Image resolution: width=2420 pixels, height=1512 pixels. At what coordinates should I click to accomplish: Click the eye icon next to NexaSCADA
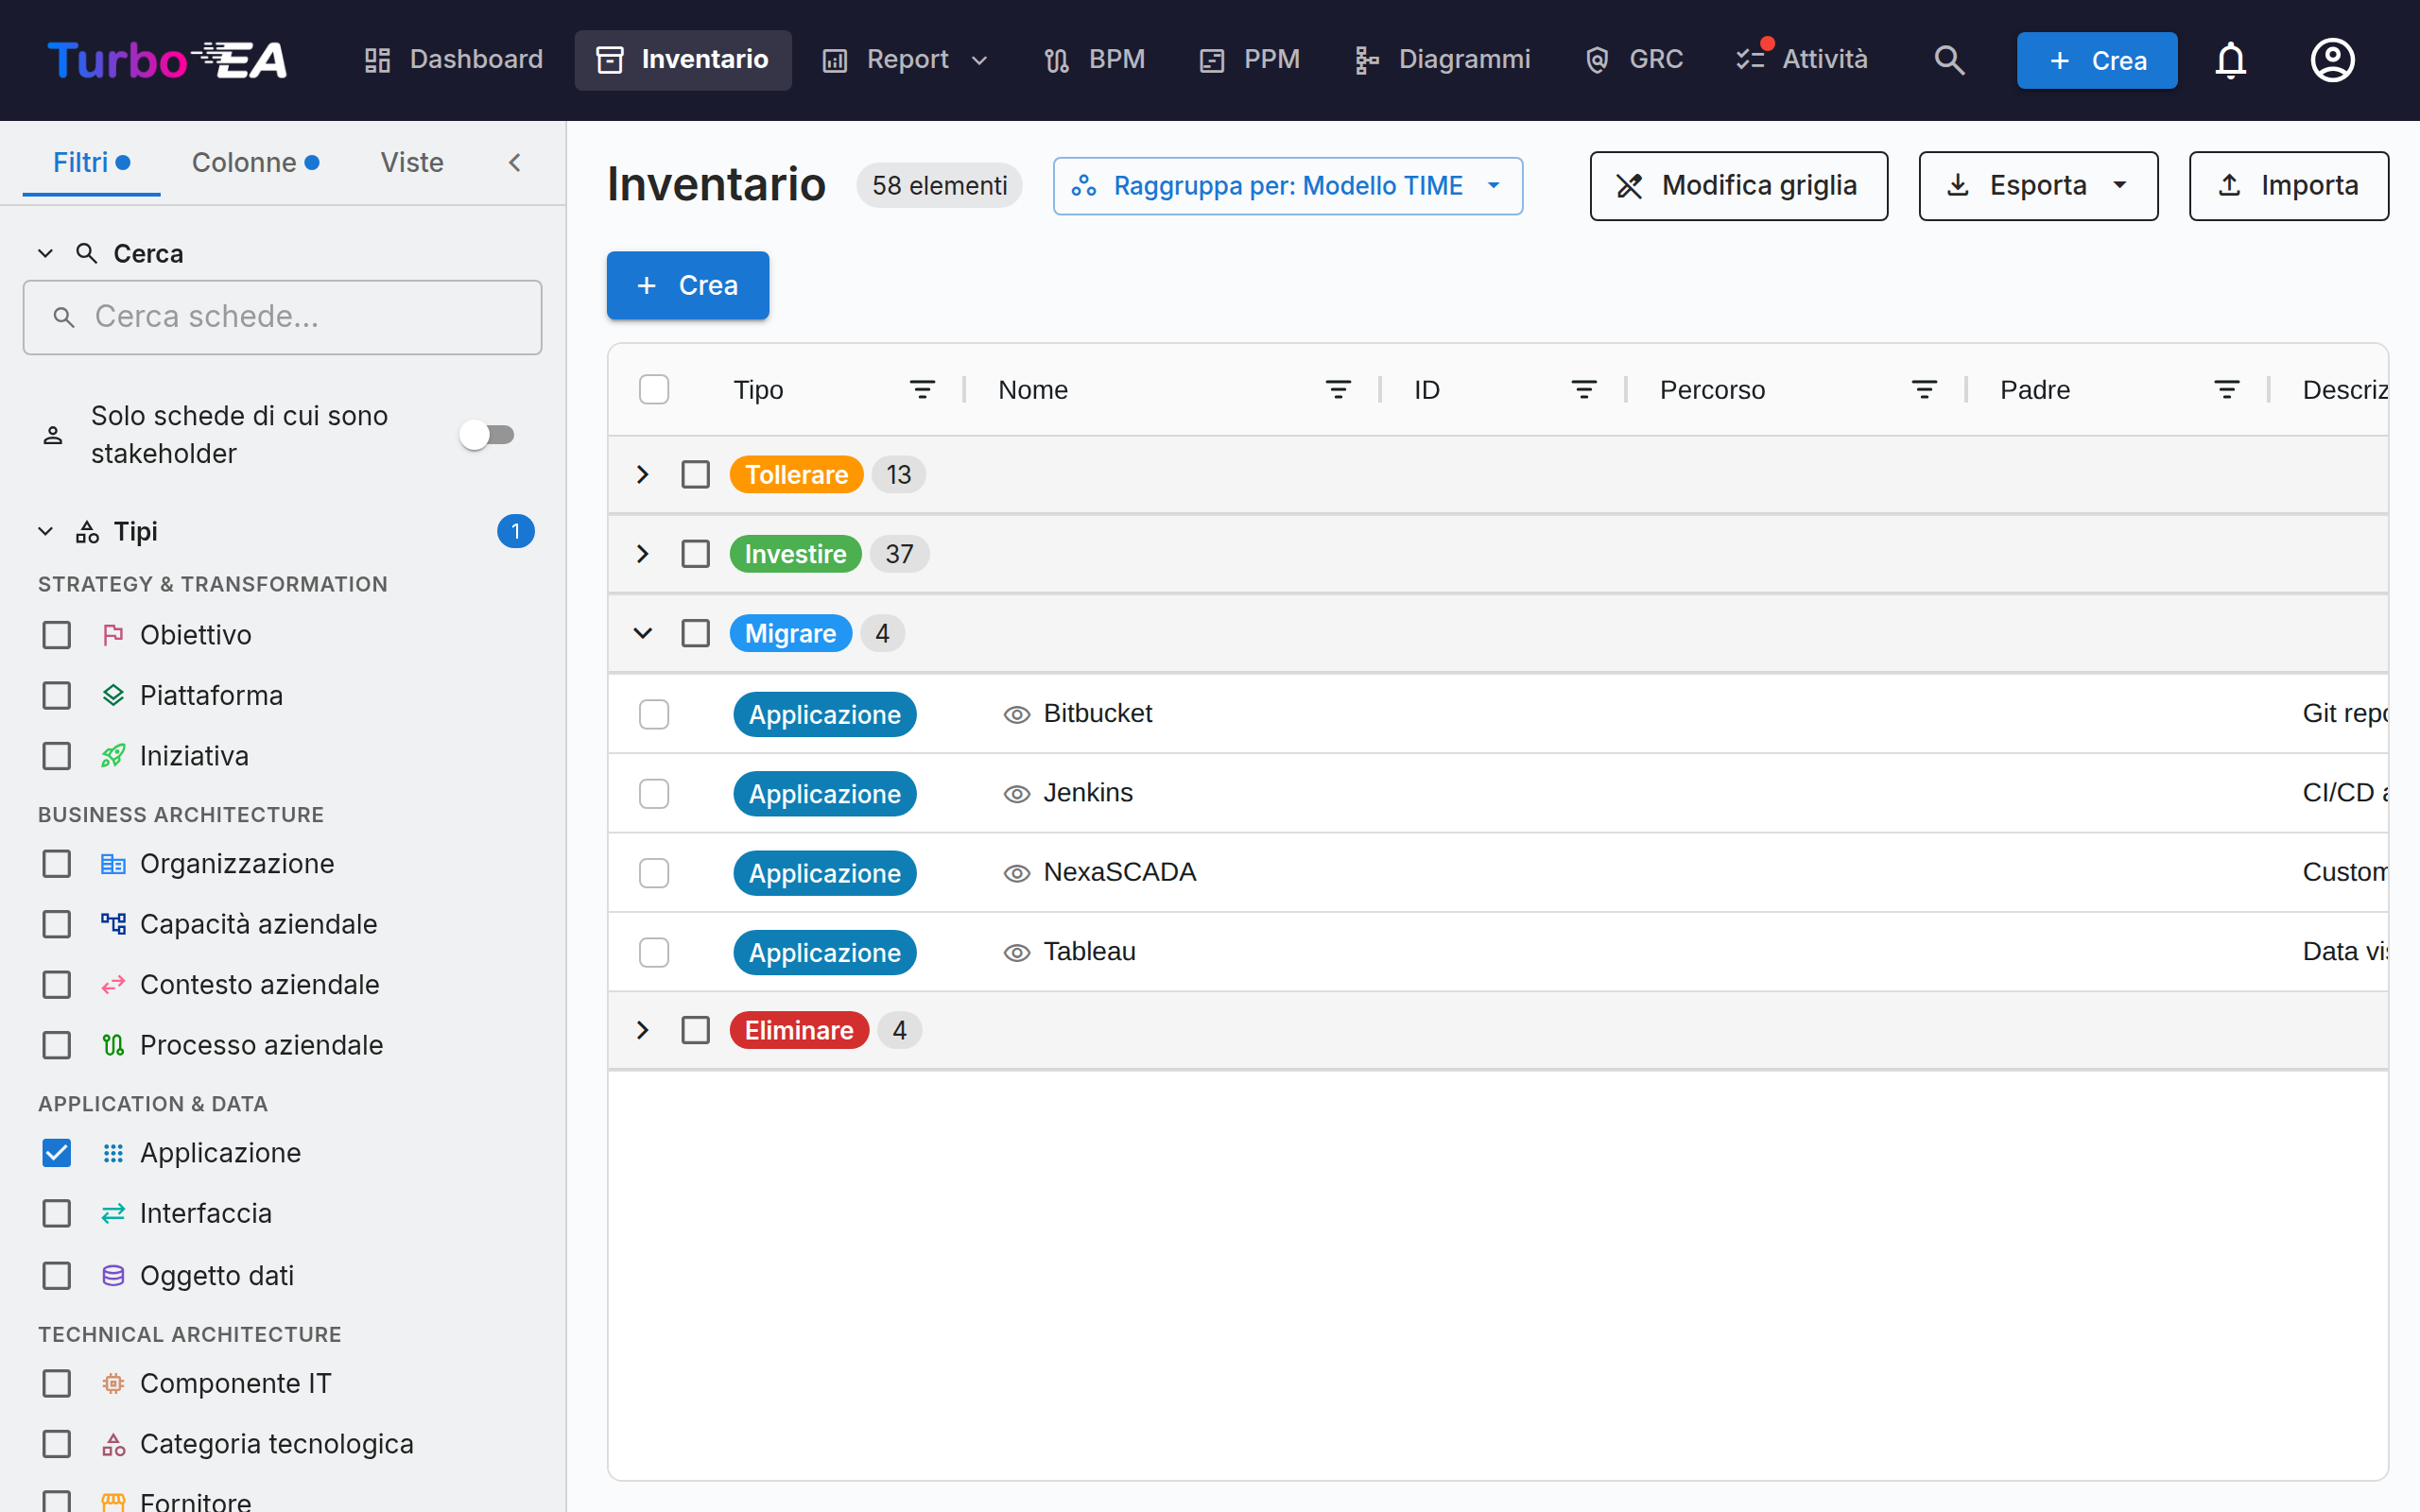tap(1016, 873)
